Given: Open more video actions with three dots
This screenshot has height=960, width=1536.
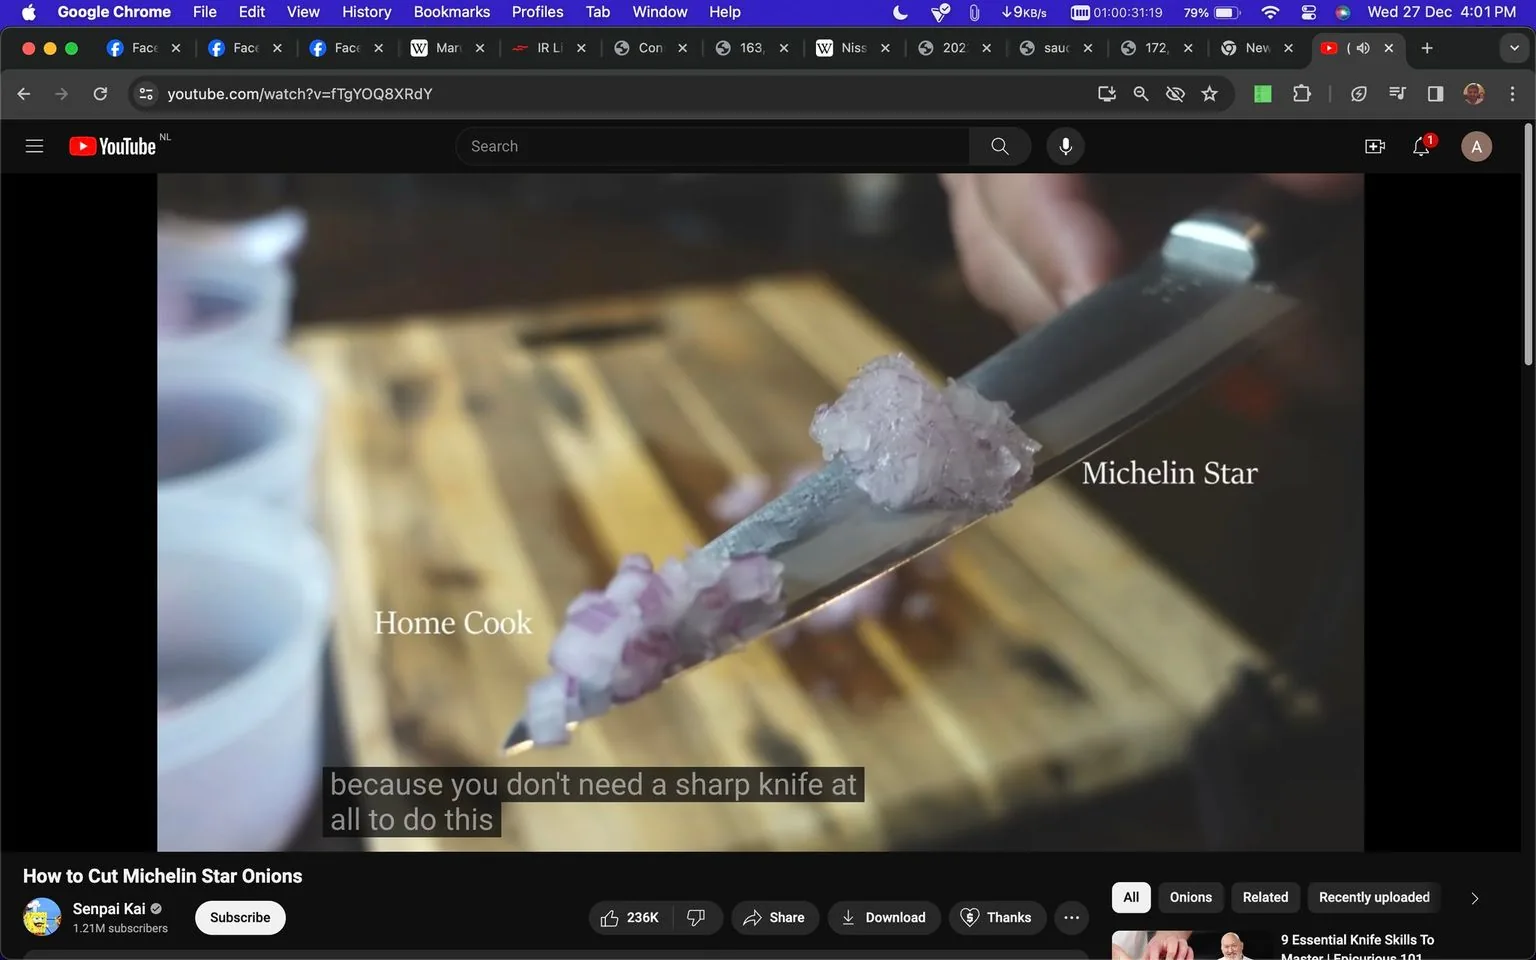Looking at the screenshot, I should [1071, 917].
